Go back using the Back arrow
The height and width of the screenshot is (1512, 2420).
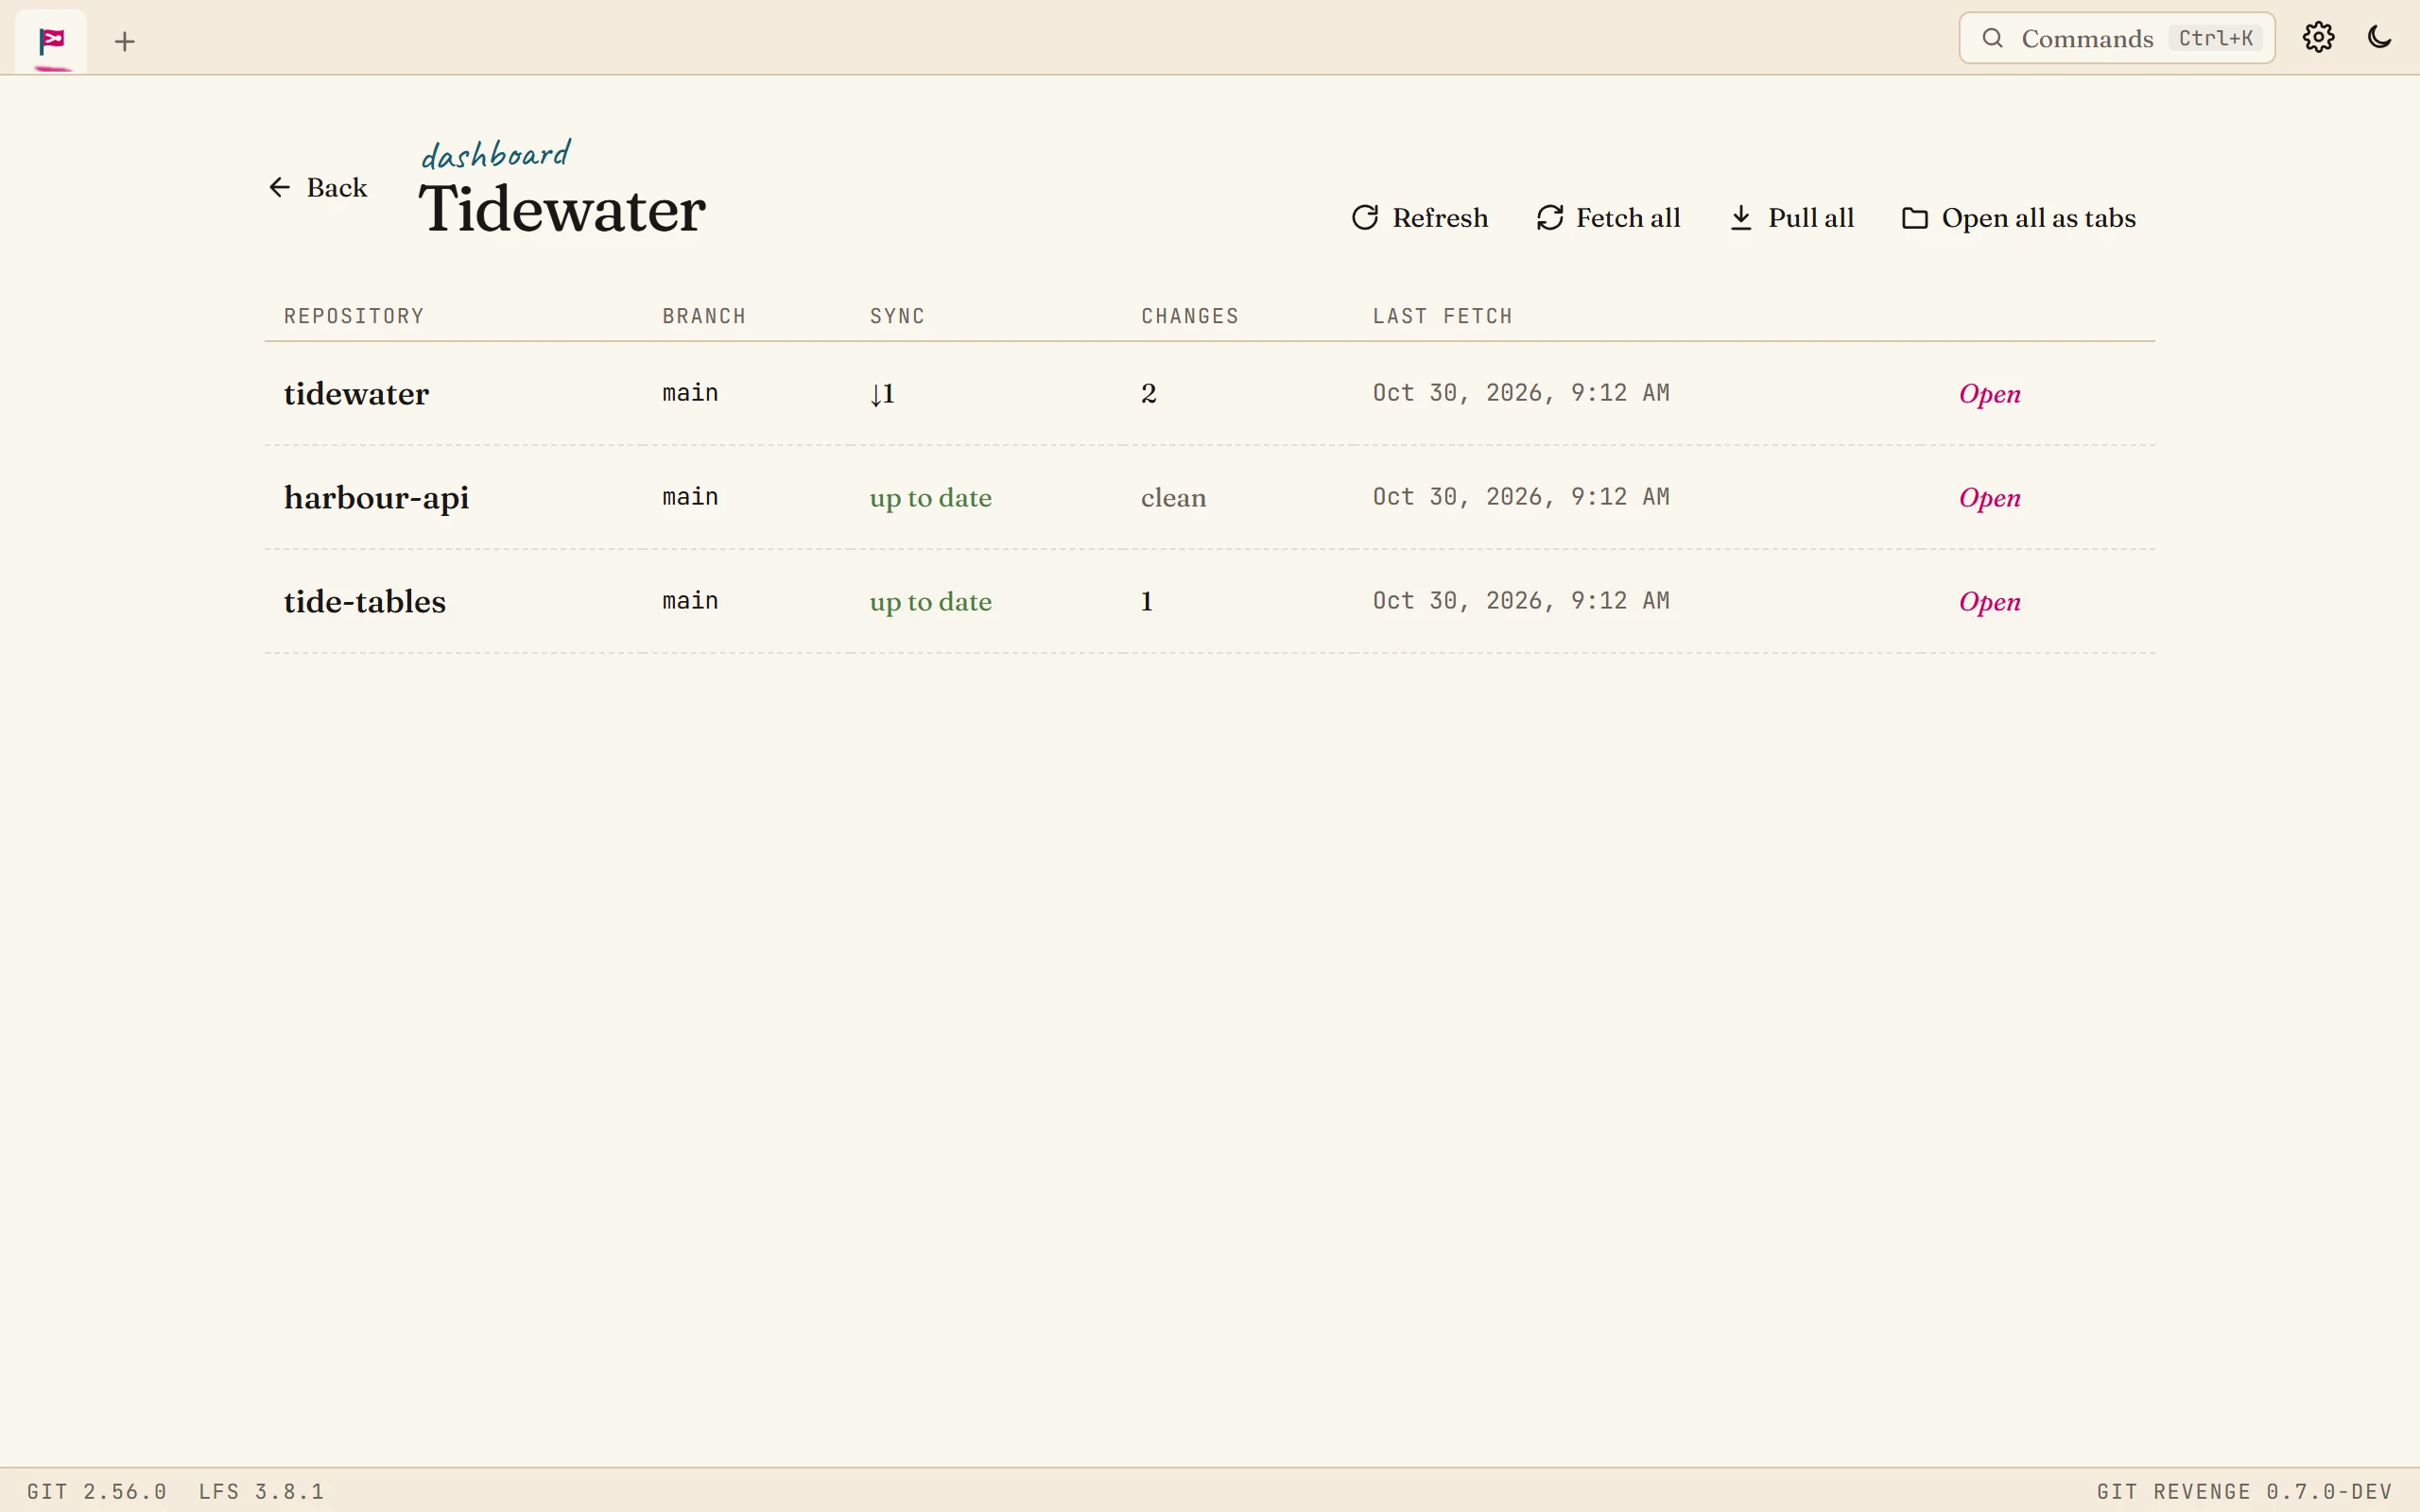click(318, 187)
